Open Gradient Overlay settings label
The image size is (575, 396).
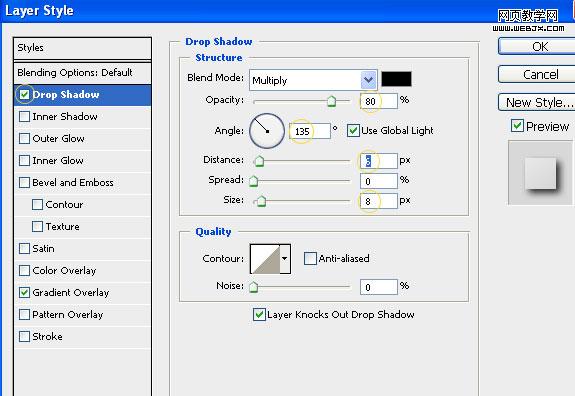pos(71,293)
